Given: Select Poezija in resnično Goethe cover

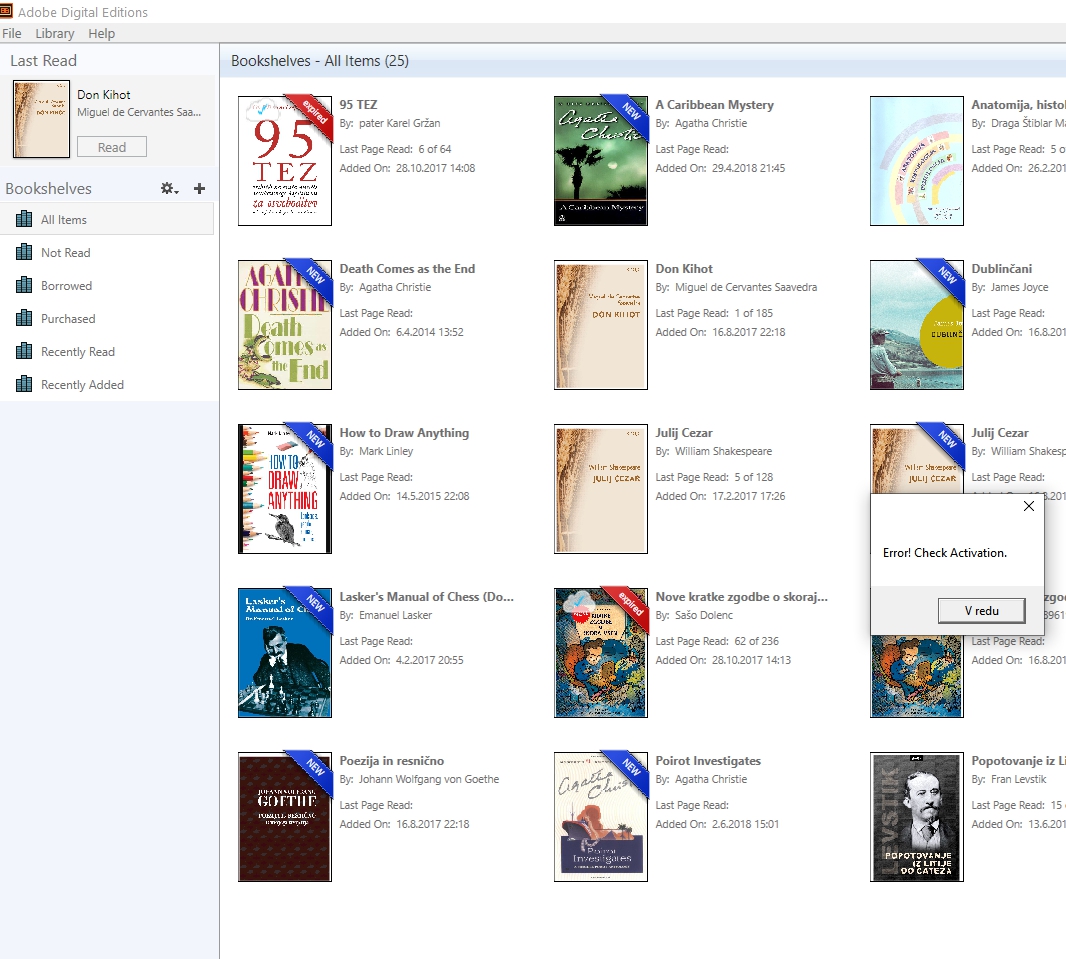Looking at the screenshot, I should point(285,816).
